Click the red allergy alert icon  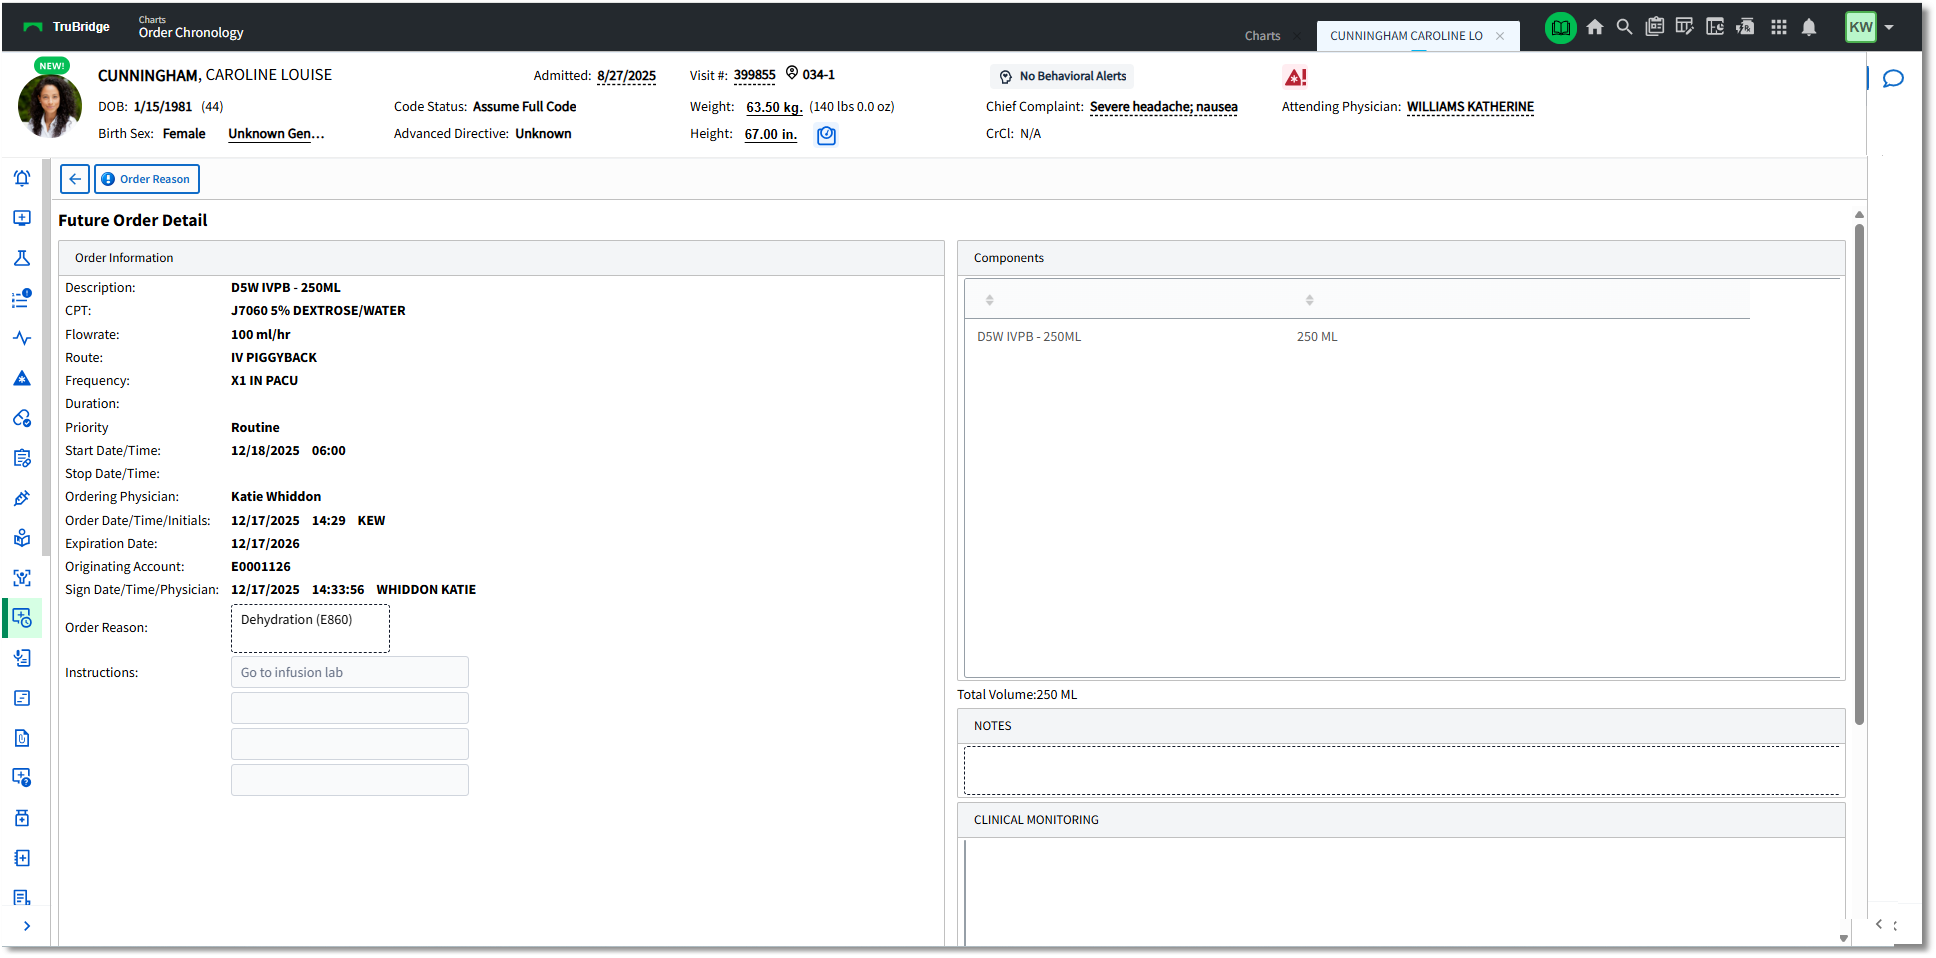pyautogui.click(x=1295, y=77)
